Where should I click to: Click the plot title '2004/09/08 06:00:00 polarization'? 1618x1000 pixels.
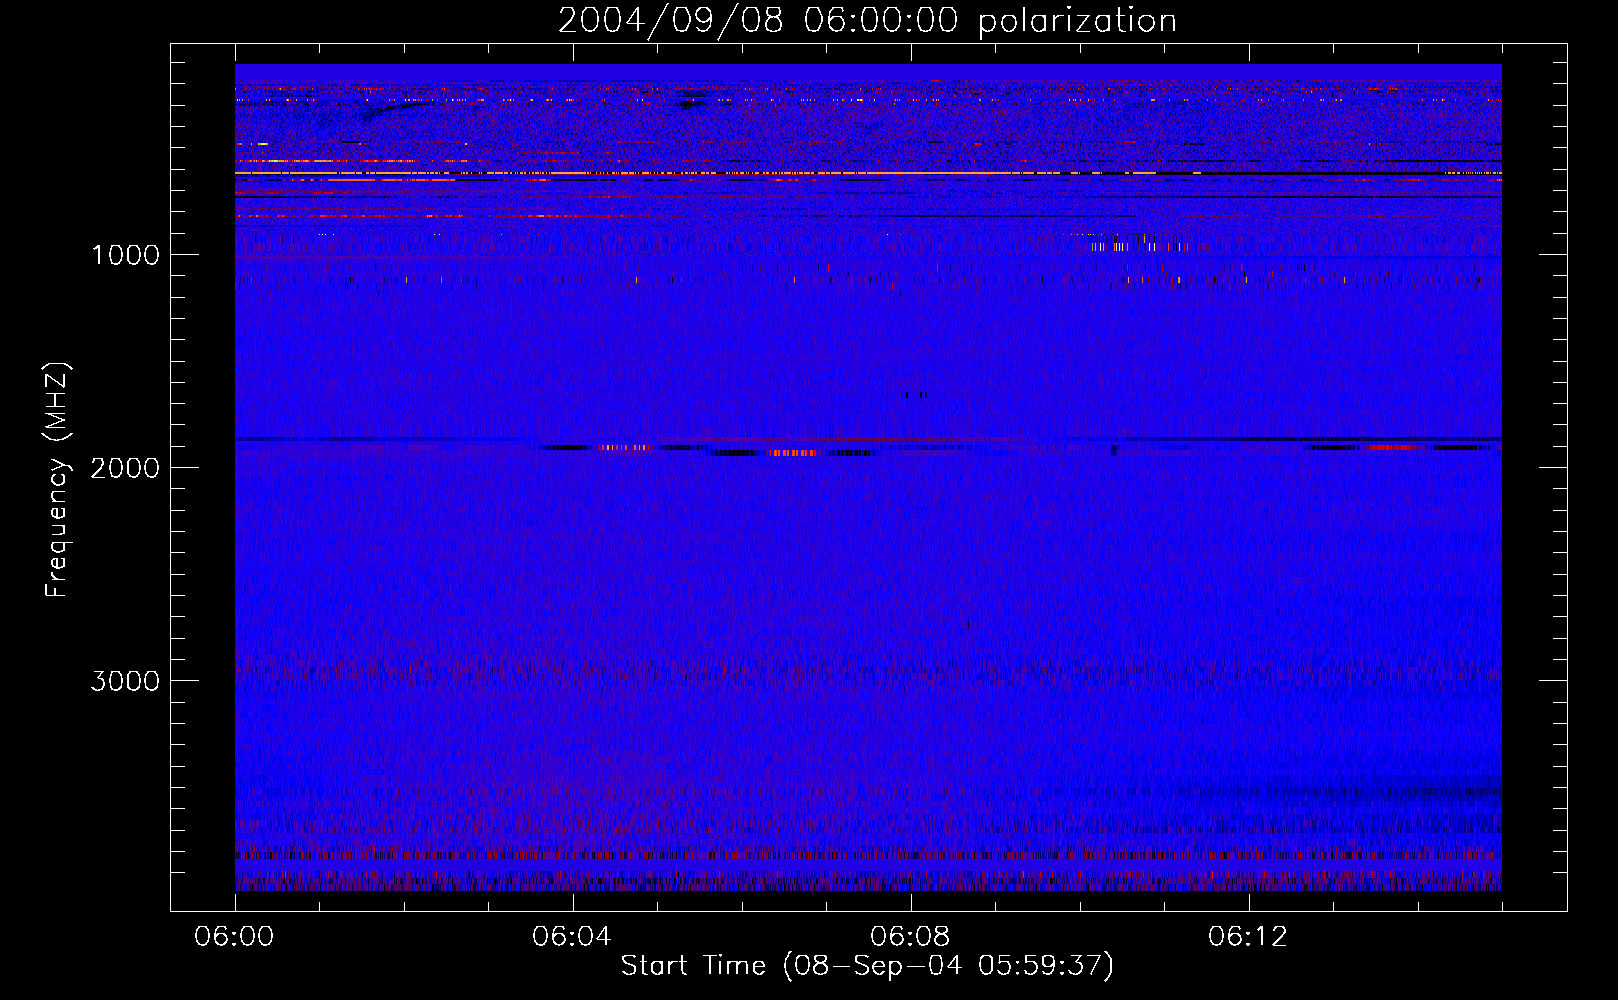(867, 21)
